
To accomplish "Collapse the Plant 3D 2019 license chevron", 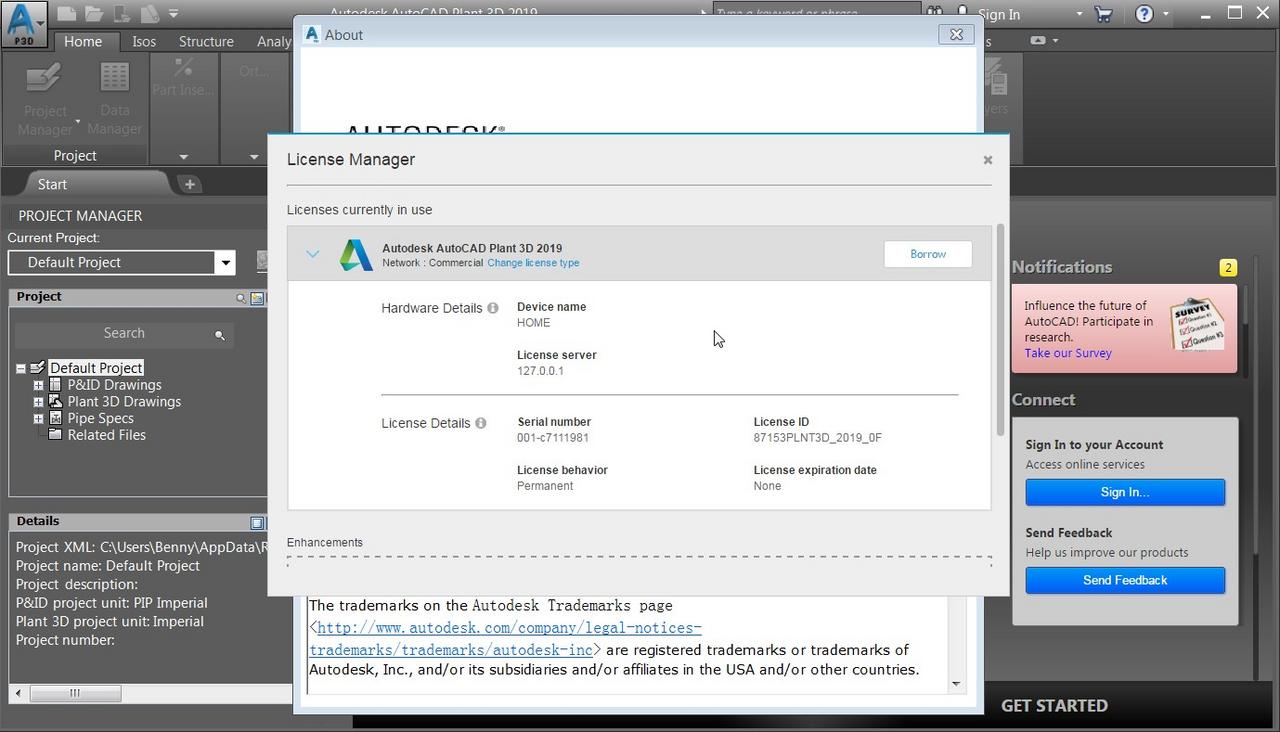I will tap(312, 254).
